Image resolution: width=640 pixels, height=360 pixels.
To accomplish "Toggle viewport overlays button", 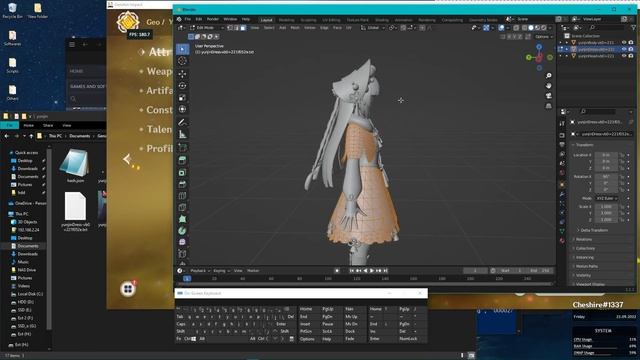I will [502, 28].
